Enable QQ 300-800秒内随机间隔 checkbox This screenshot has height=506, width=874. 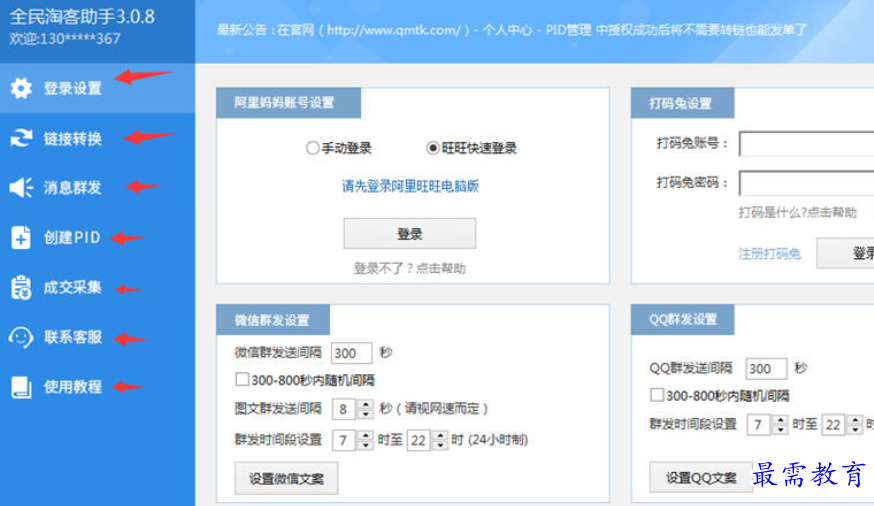(x=657, y=395)
